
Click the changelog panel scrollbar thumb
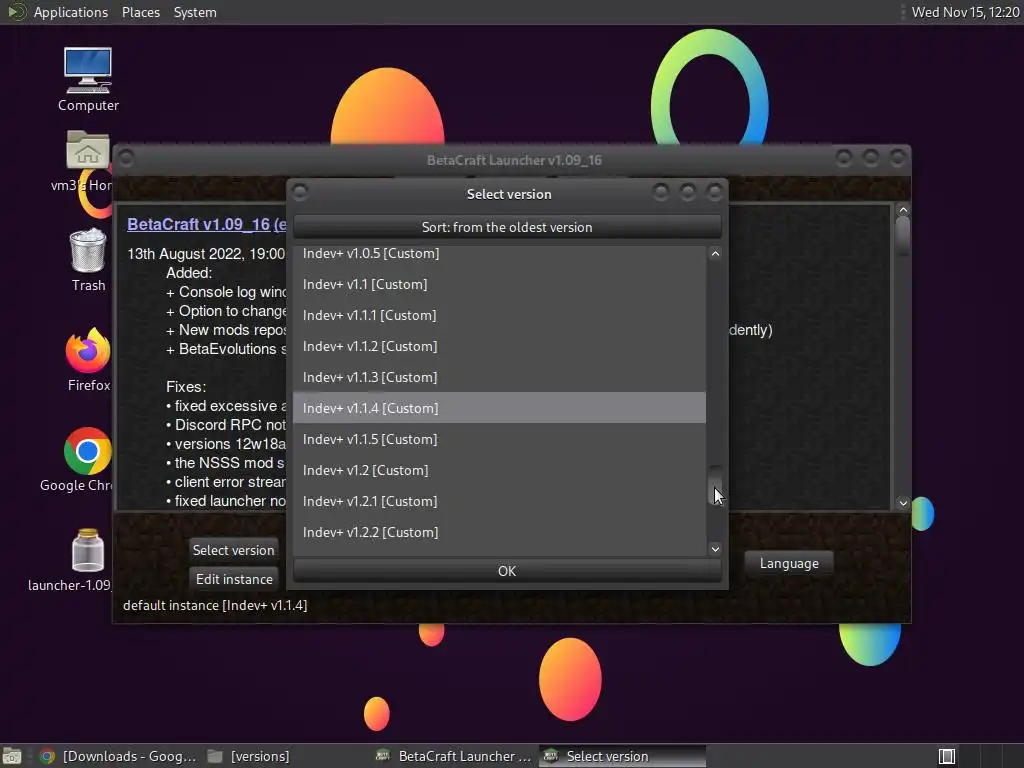903,236
